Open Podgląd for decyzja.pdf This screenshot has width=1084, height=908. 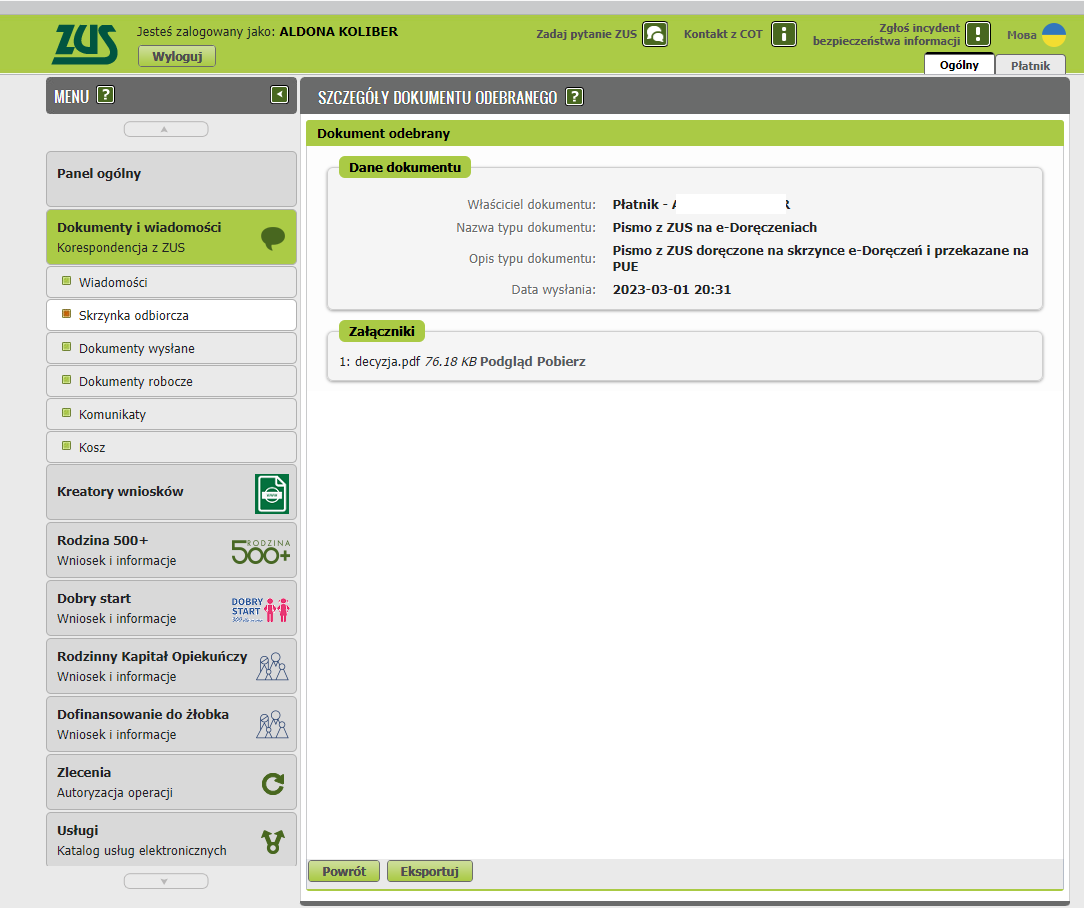tap(508, 361)
